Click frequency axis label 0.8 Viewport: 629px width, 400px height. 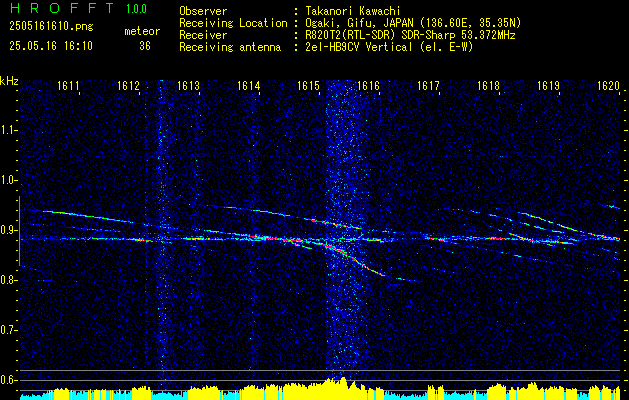tap(8, 280)
